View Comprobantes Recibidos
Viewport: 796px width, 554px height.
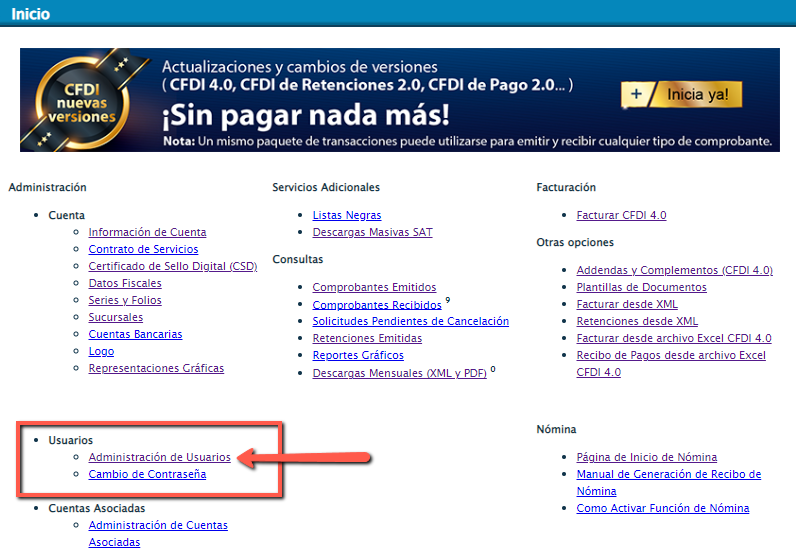pos(377,305)
